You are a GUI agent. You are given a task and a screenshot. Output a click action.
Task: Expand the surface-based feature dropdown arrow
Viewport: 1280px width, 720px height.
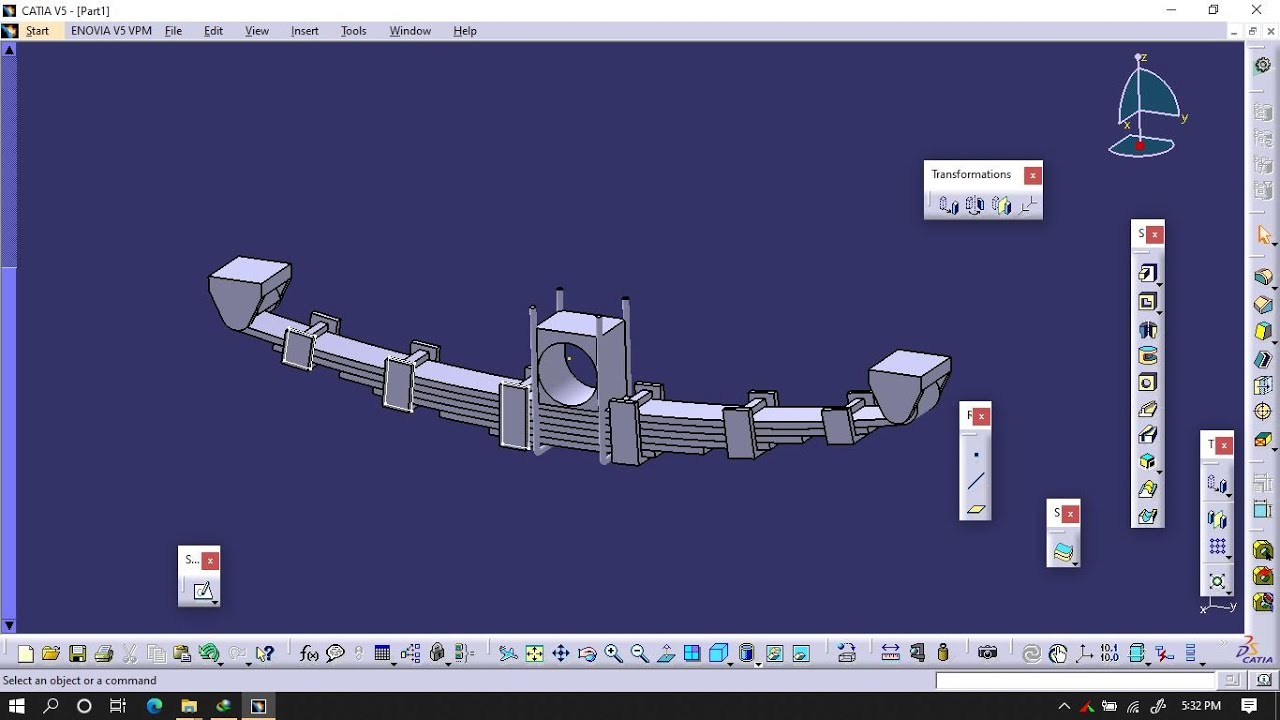[x=1075, y=563]
